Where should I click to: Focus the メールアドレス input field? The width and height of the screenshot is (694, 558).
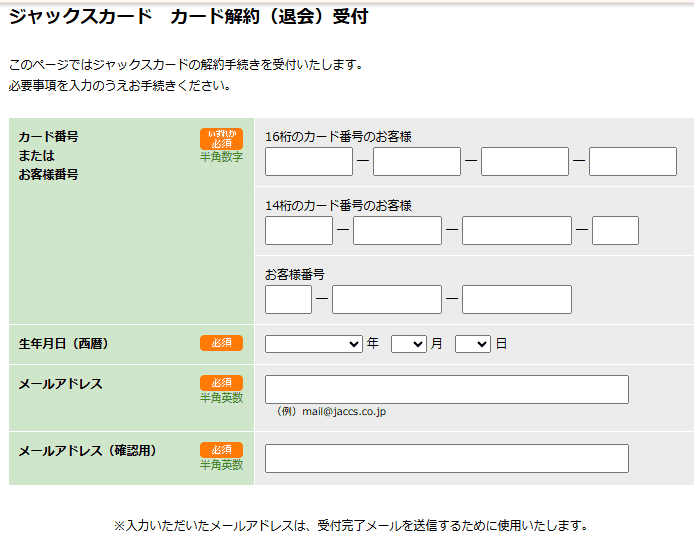pos(447,389)
